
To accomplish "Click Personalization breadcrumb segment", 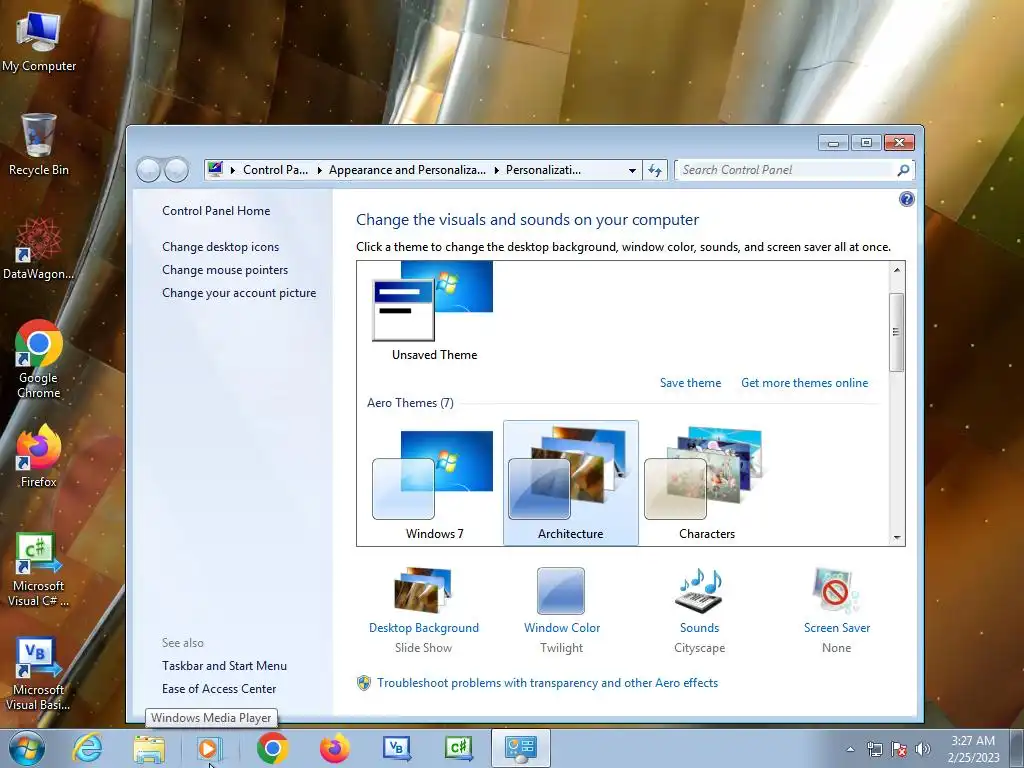I will 543,170.
